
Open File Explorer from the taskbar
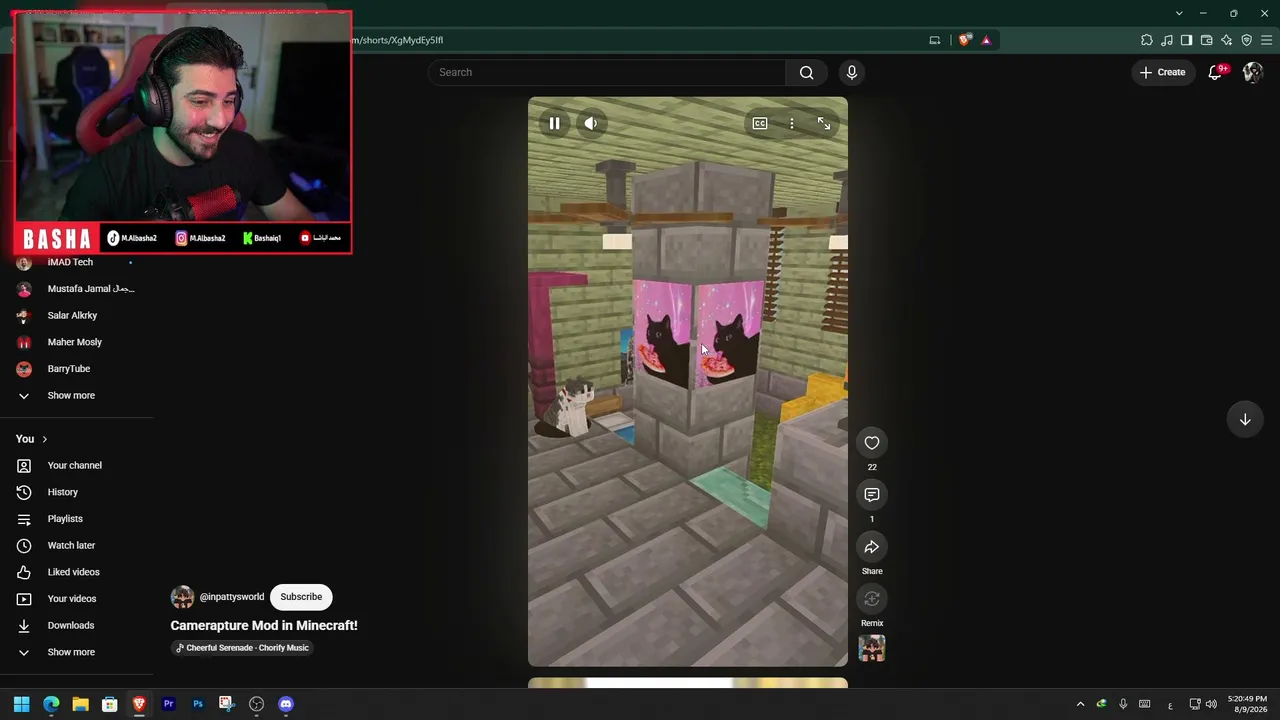click(80, 704)
